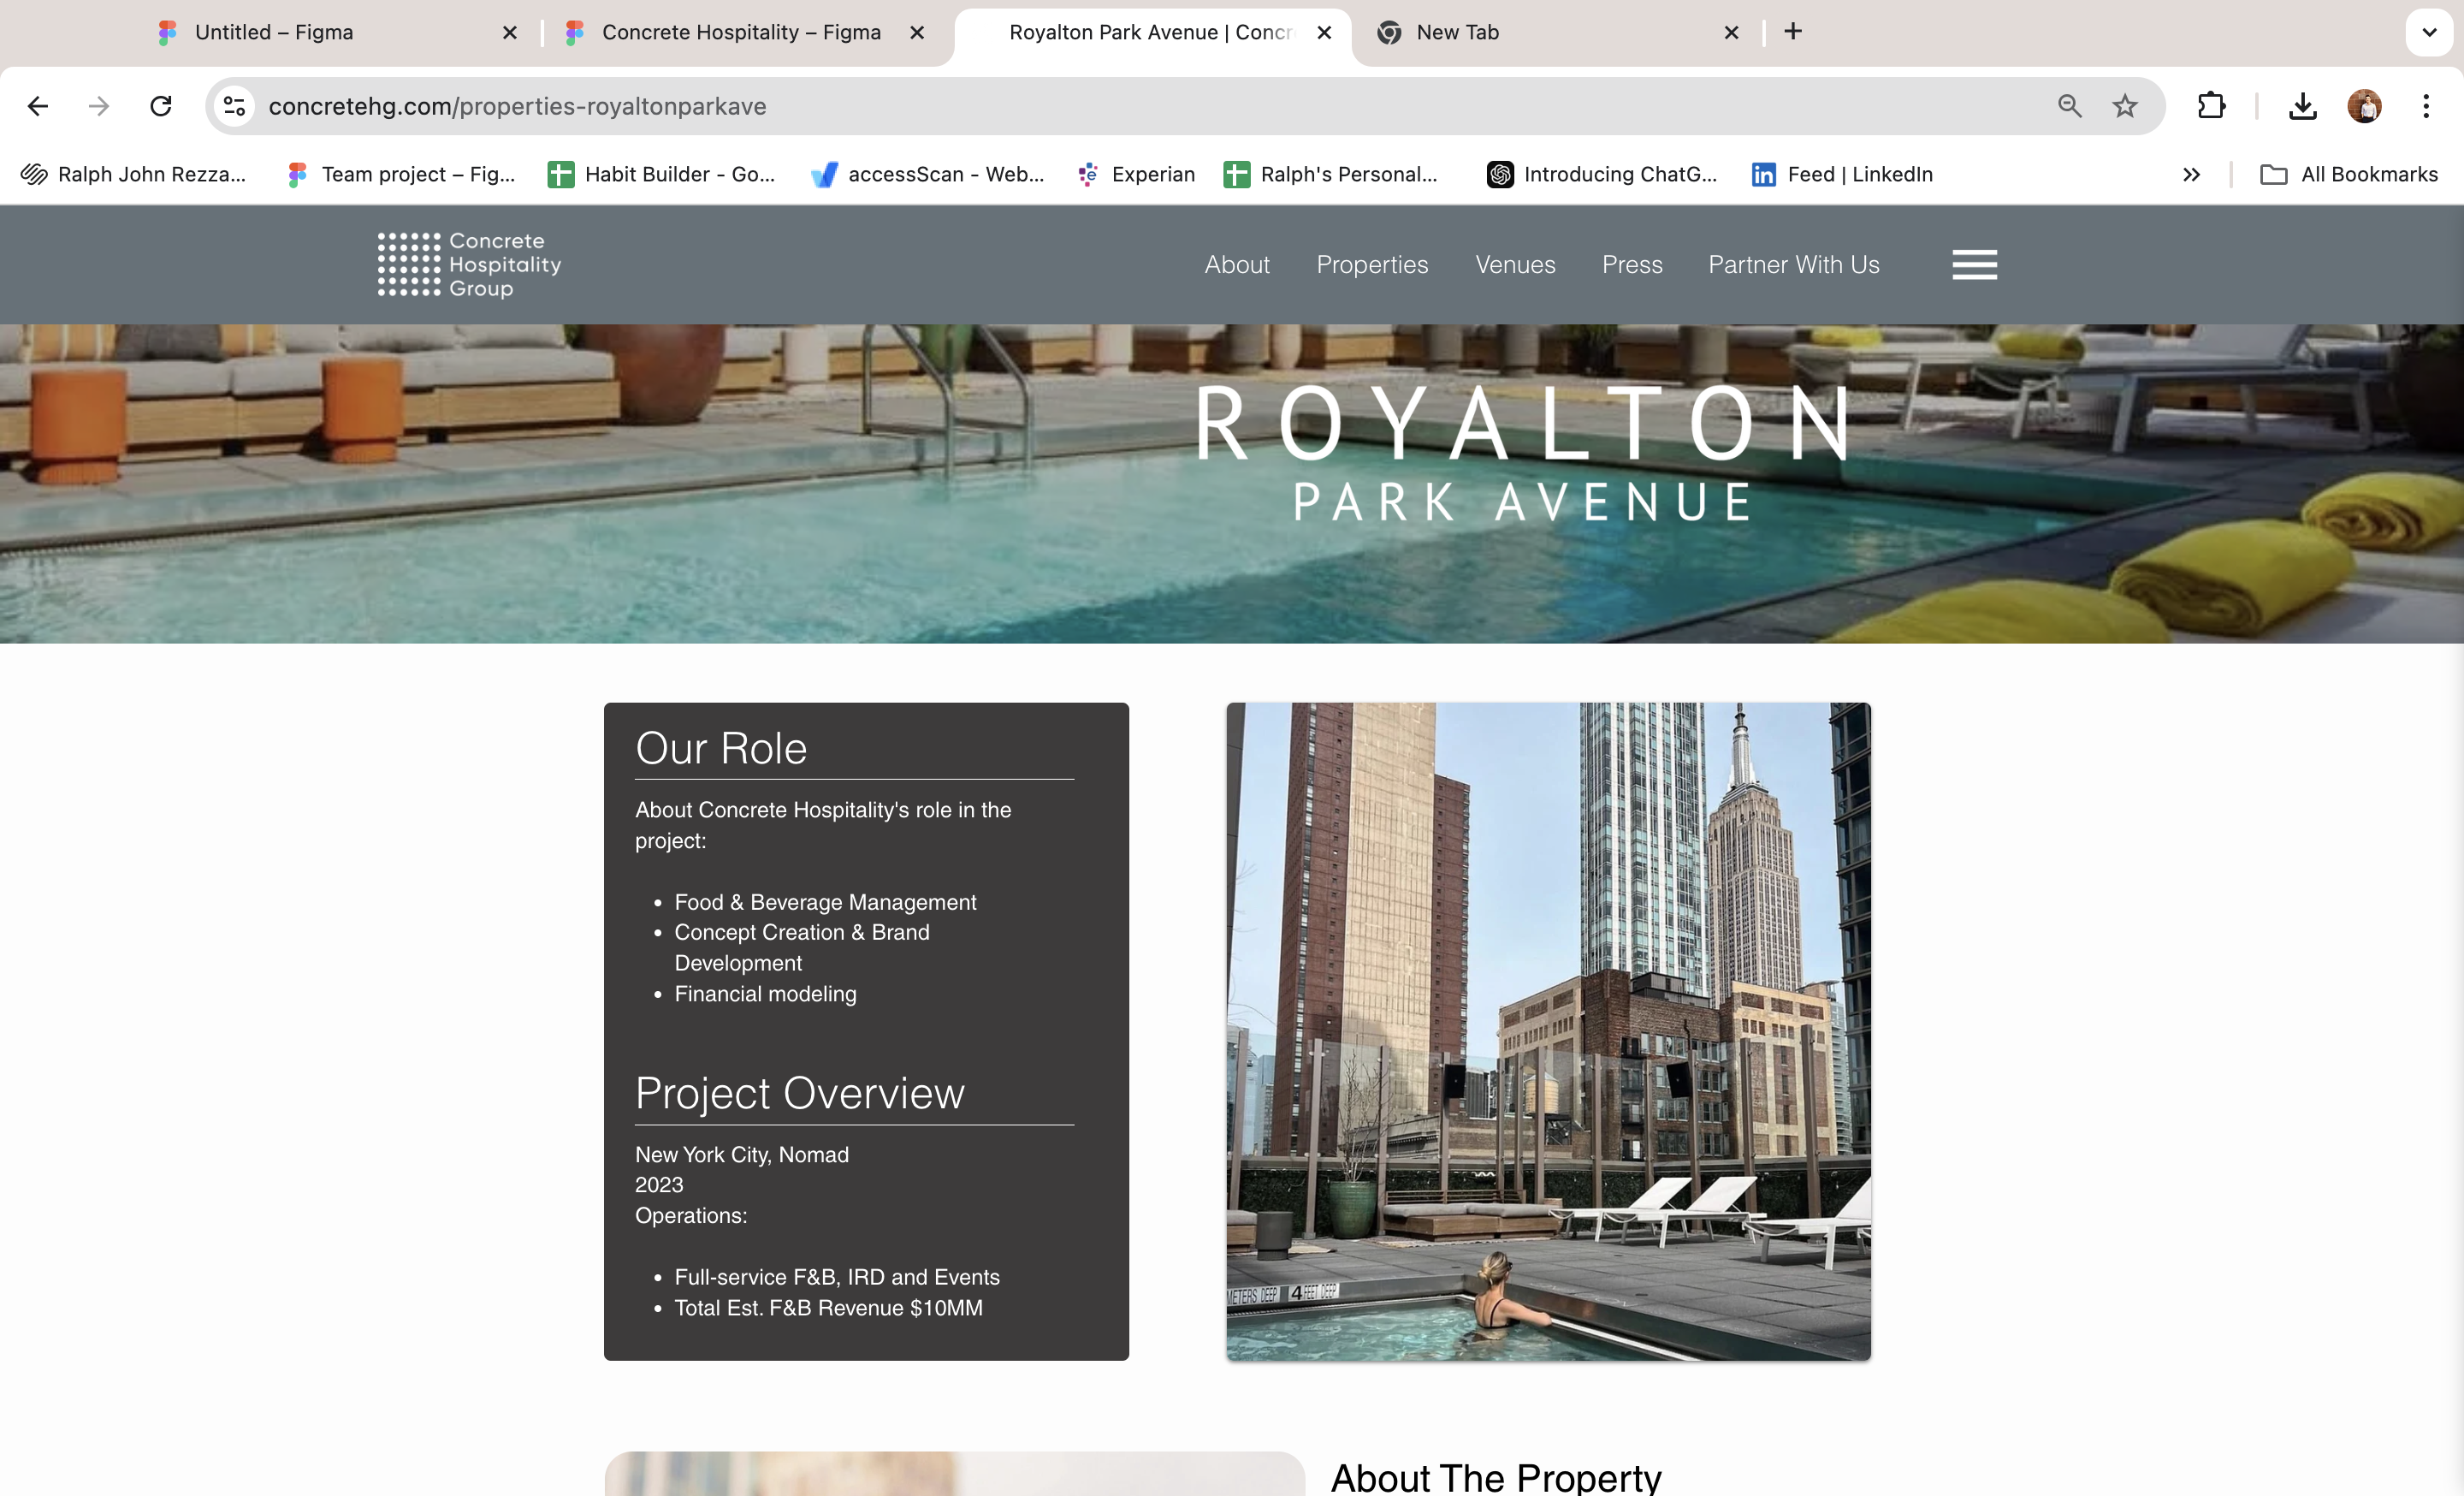Click the address bar URL field

pyautogui.click(x=1150, y=106)
